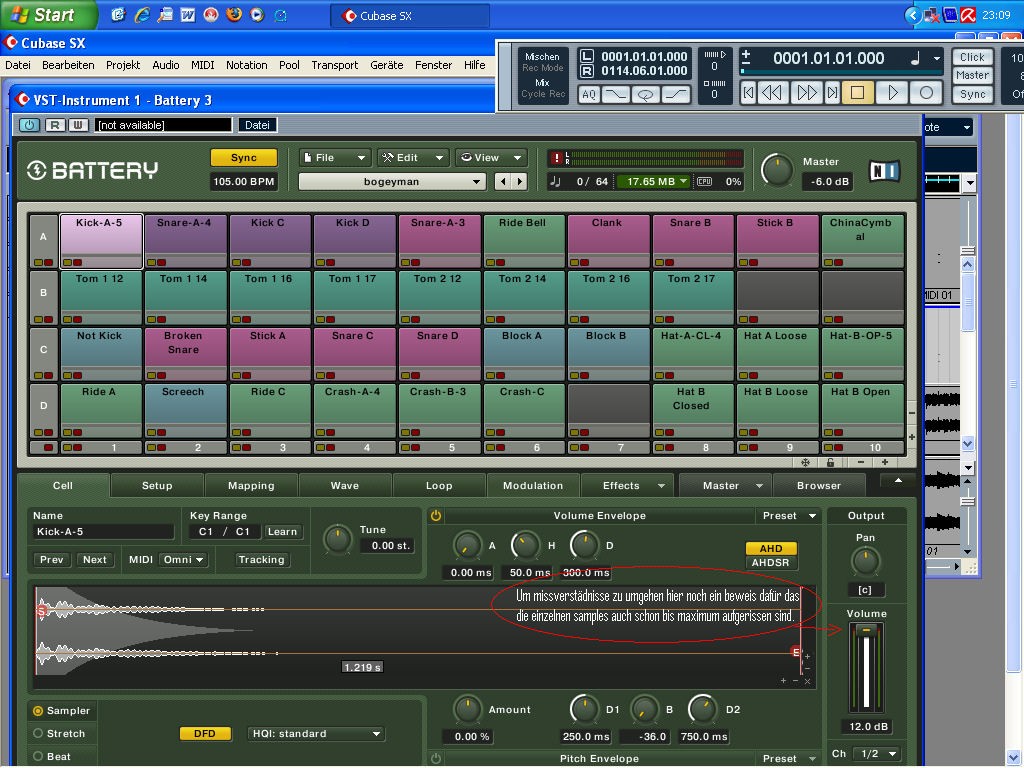Click the AQ auto quantize button in transport

tap(588, 95)
